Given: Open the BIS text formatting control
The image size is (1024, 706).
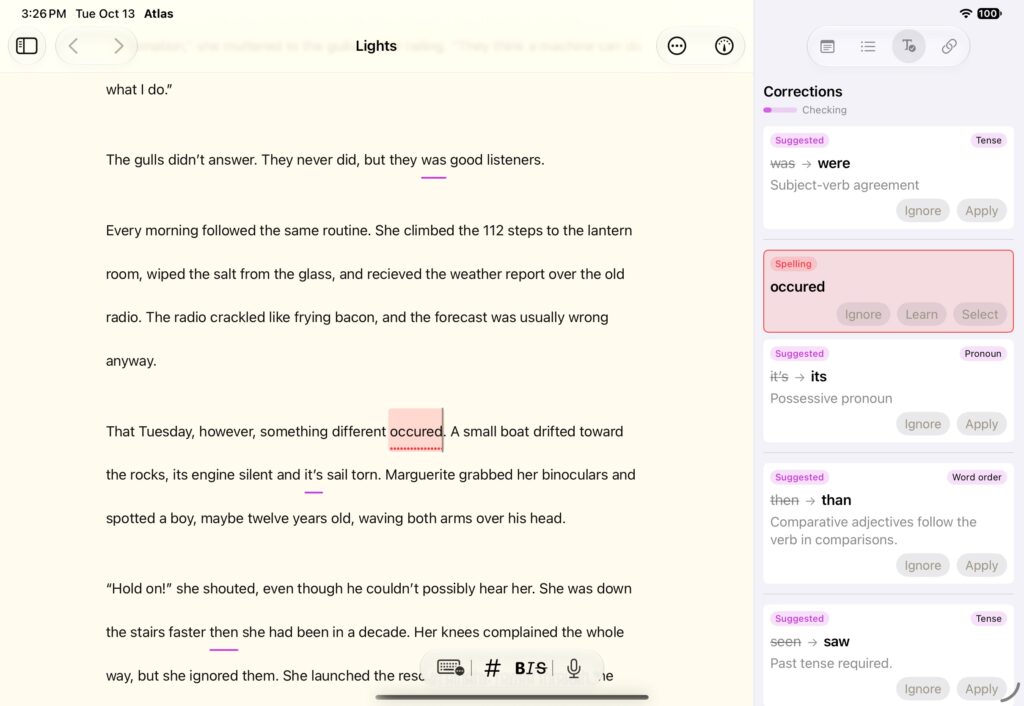Looking at the screenshot, I should pos(530,668).
